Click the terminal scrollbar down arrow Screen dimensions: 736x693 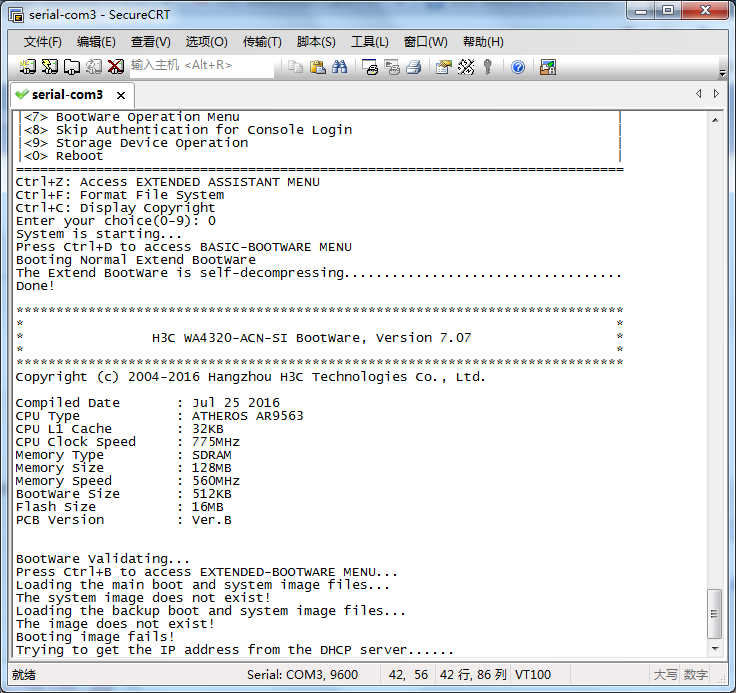pyautogui.click(x=715, y=649)
